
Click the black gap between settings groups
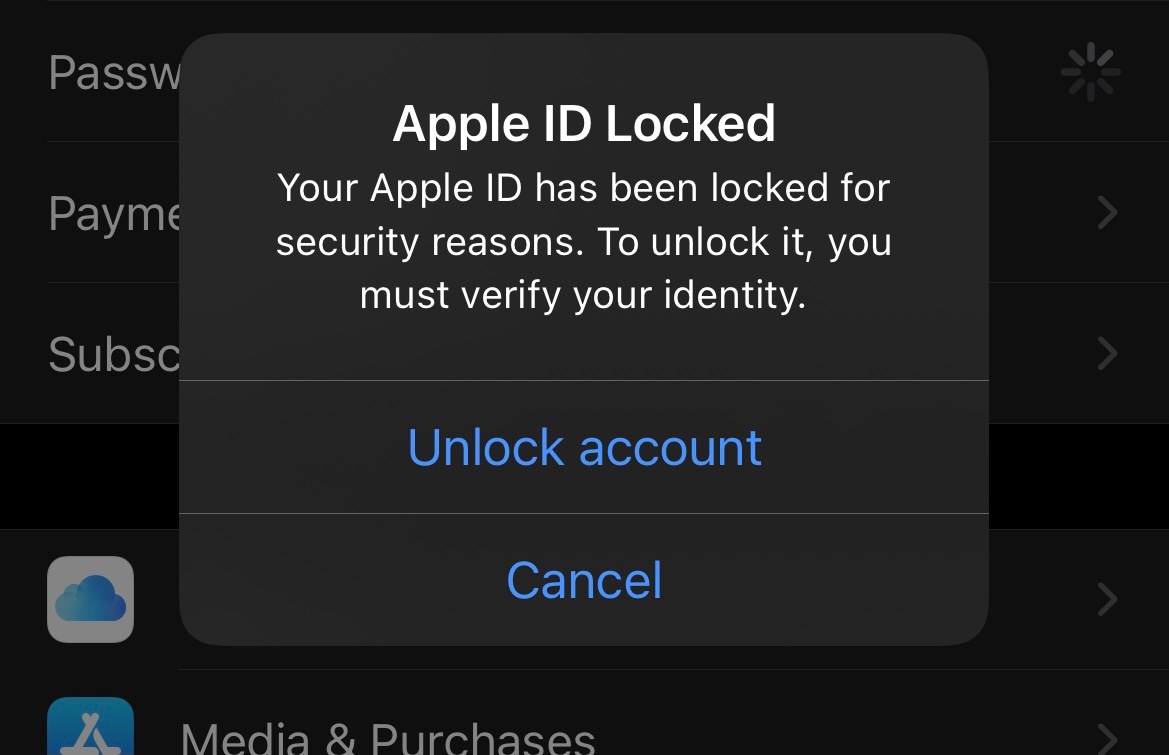89,476
